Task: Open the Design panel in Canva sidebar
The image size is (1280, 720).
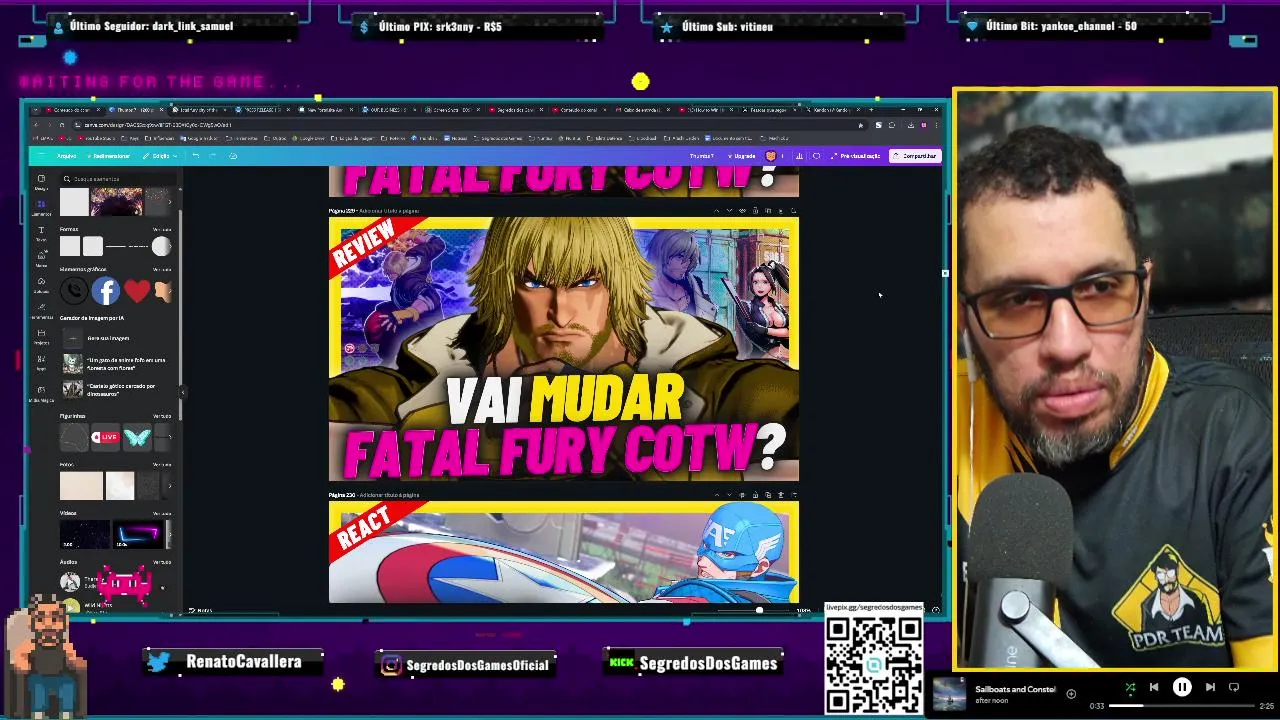Action: [x=41, y=181]
